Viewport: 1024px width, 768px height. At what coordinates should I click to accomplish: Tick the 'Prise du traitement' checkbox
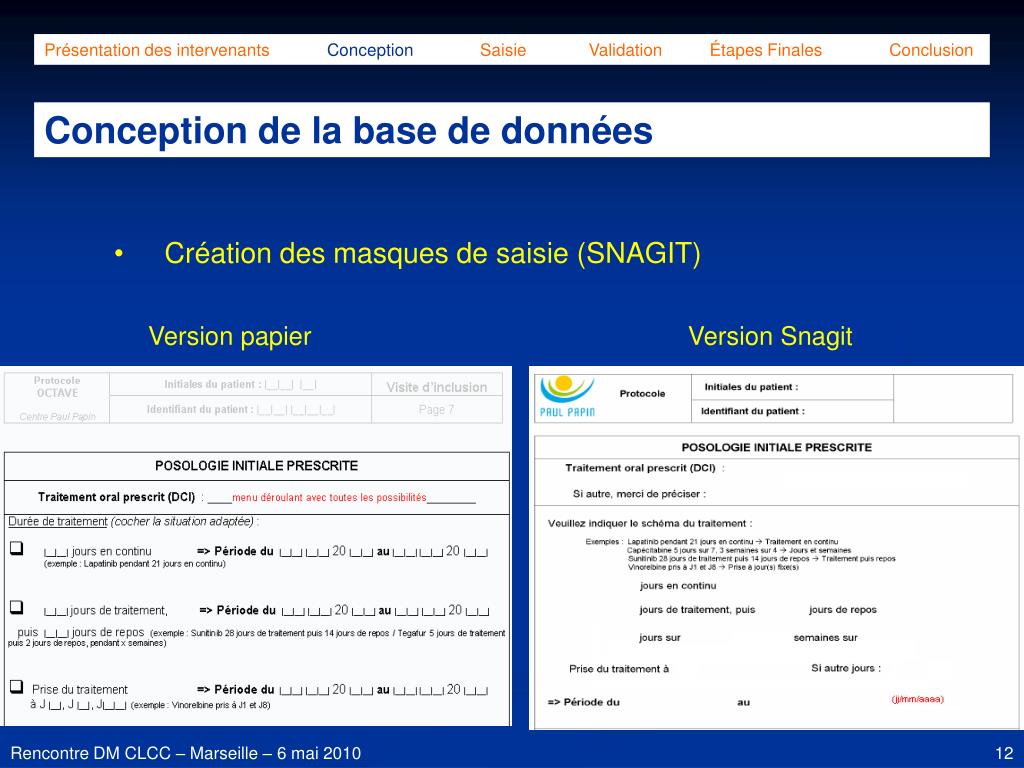tap(16, 686)
